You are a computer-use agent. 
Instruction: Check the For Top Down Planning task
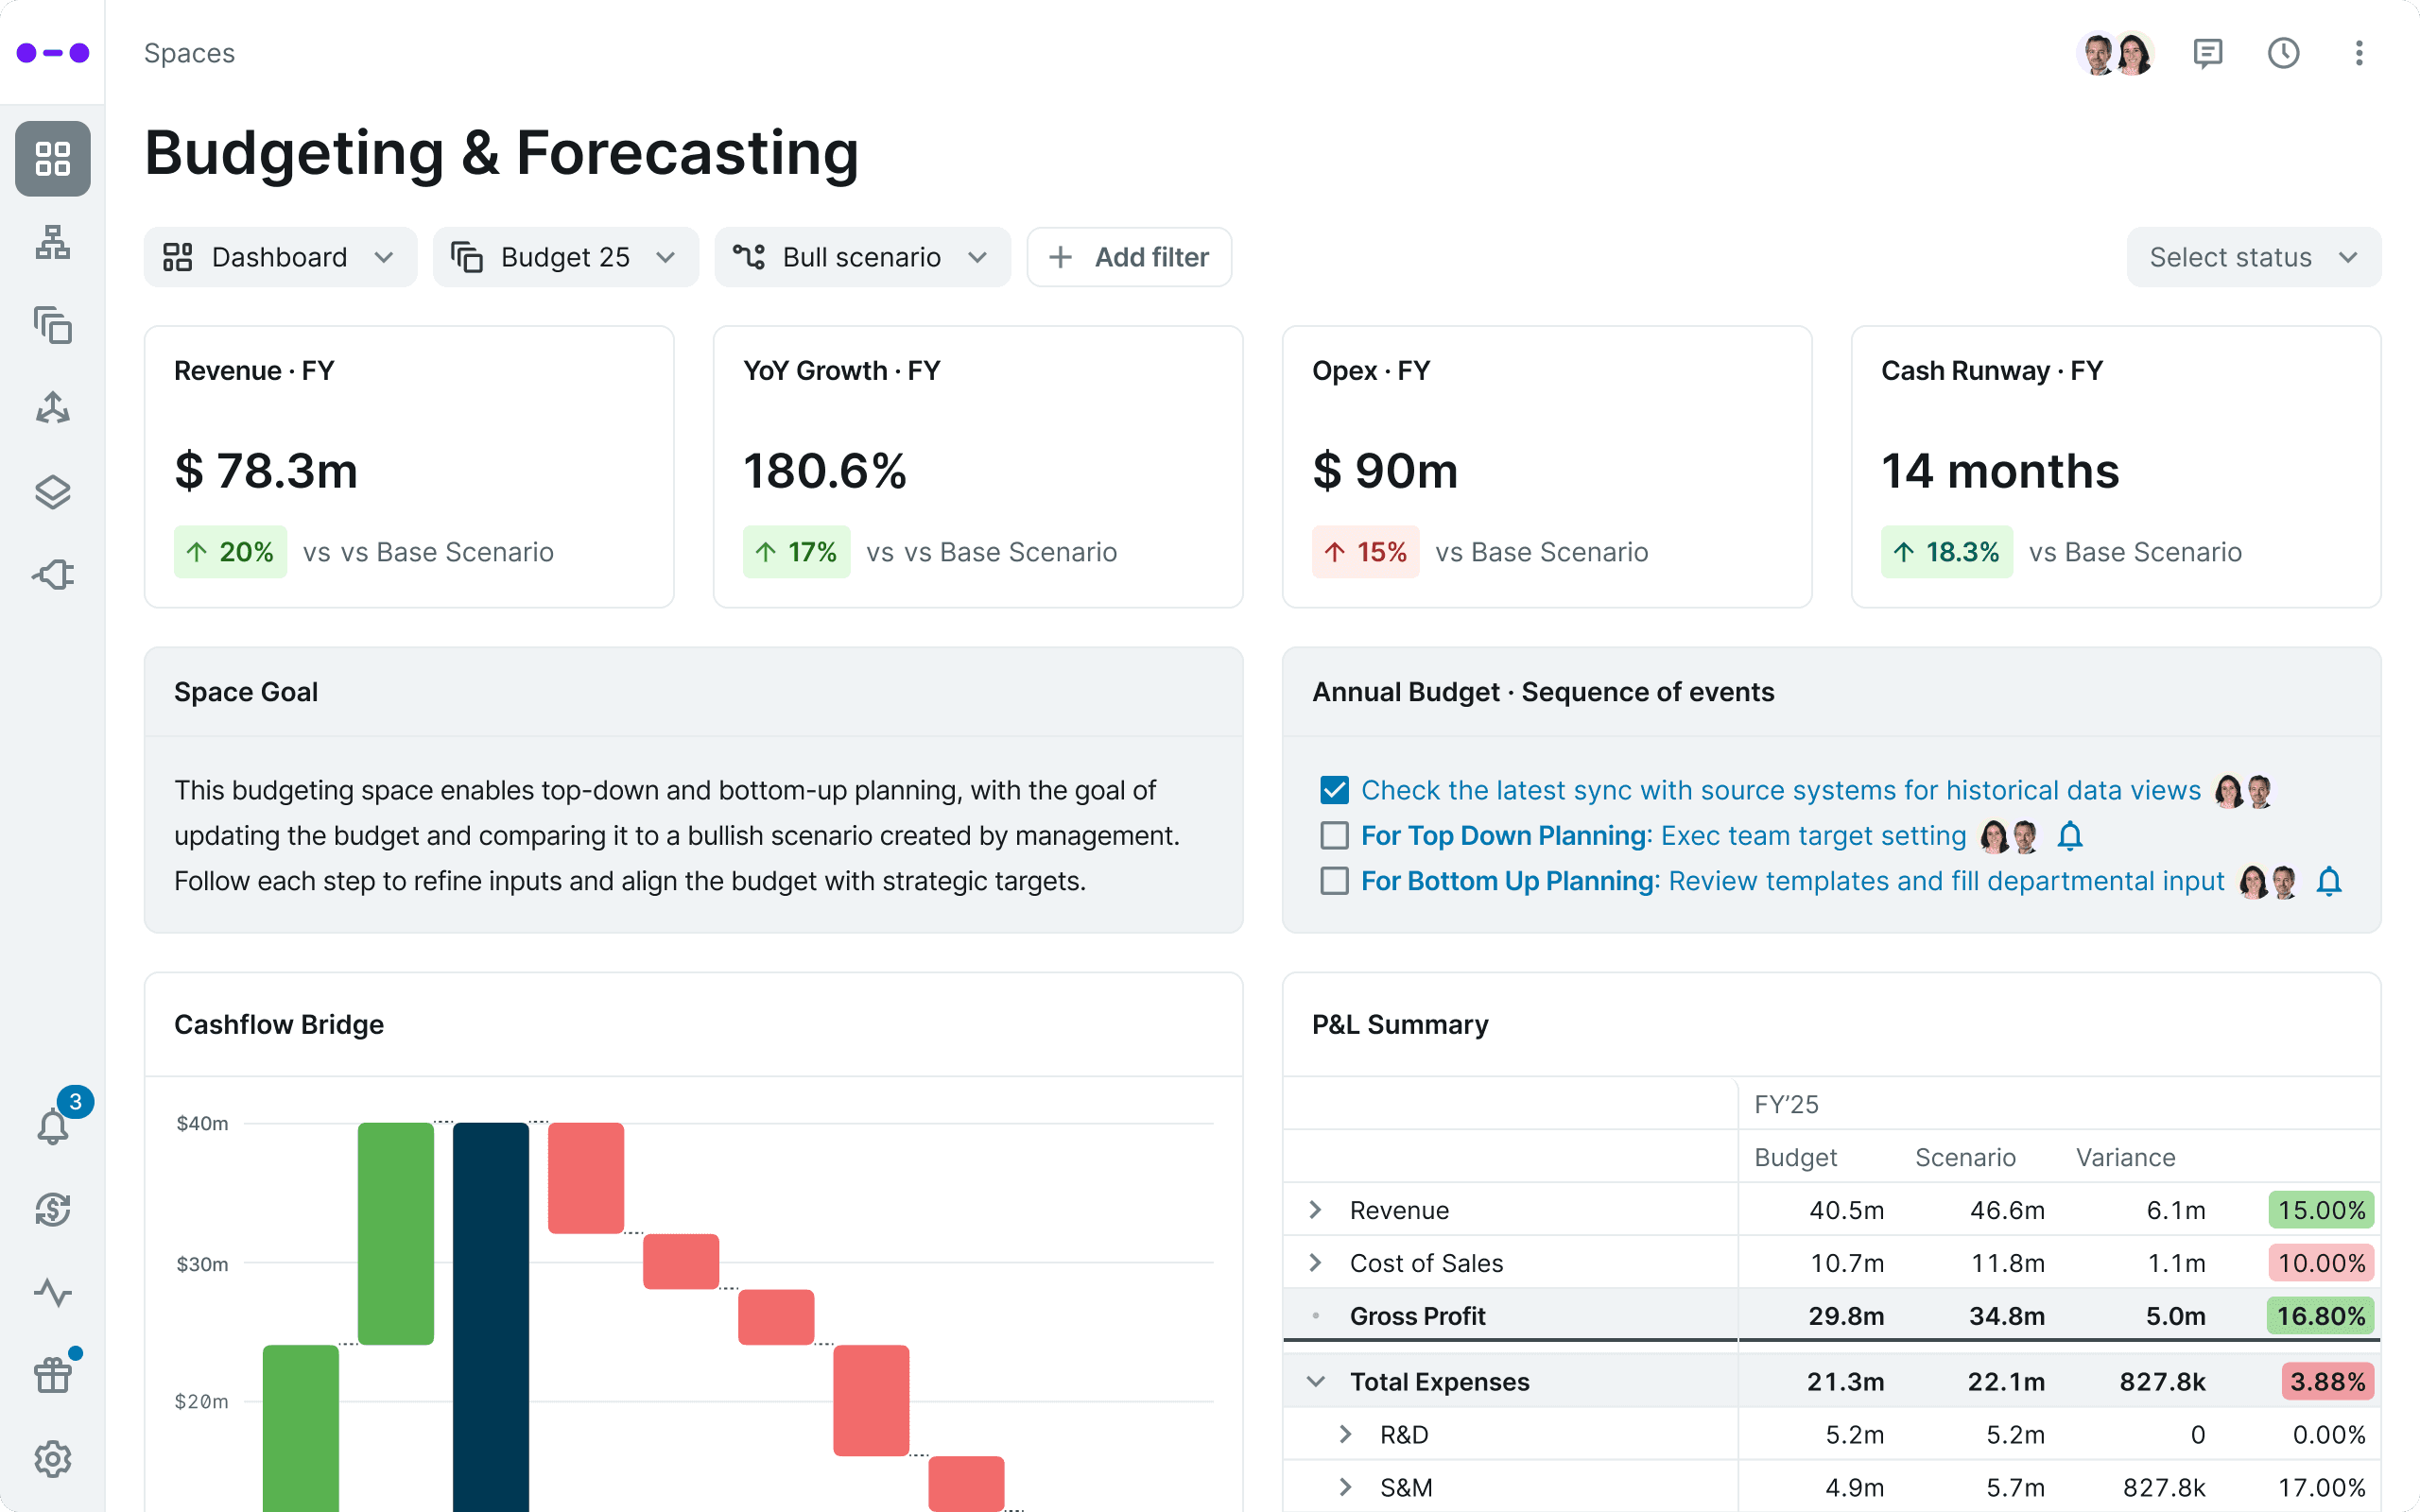point(1334,835)
